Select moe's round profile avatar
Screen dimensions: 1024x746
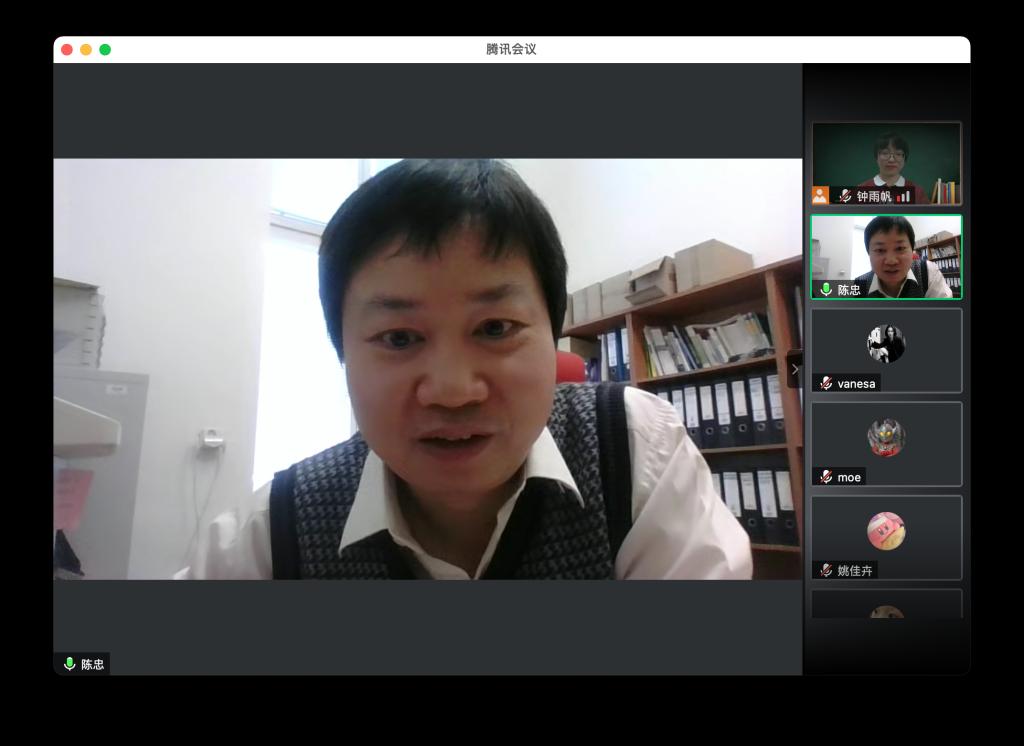[x=885, y=438]
